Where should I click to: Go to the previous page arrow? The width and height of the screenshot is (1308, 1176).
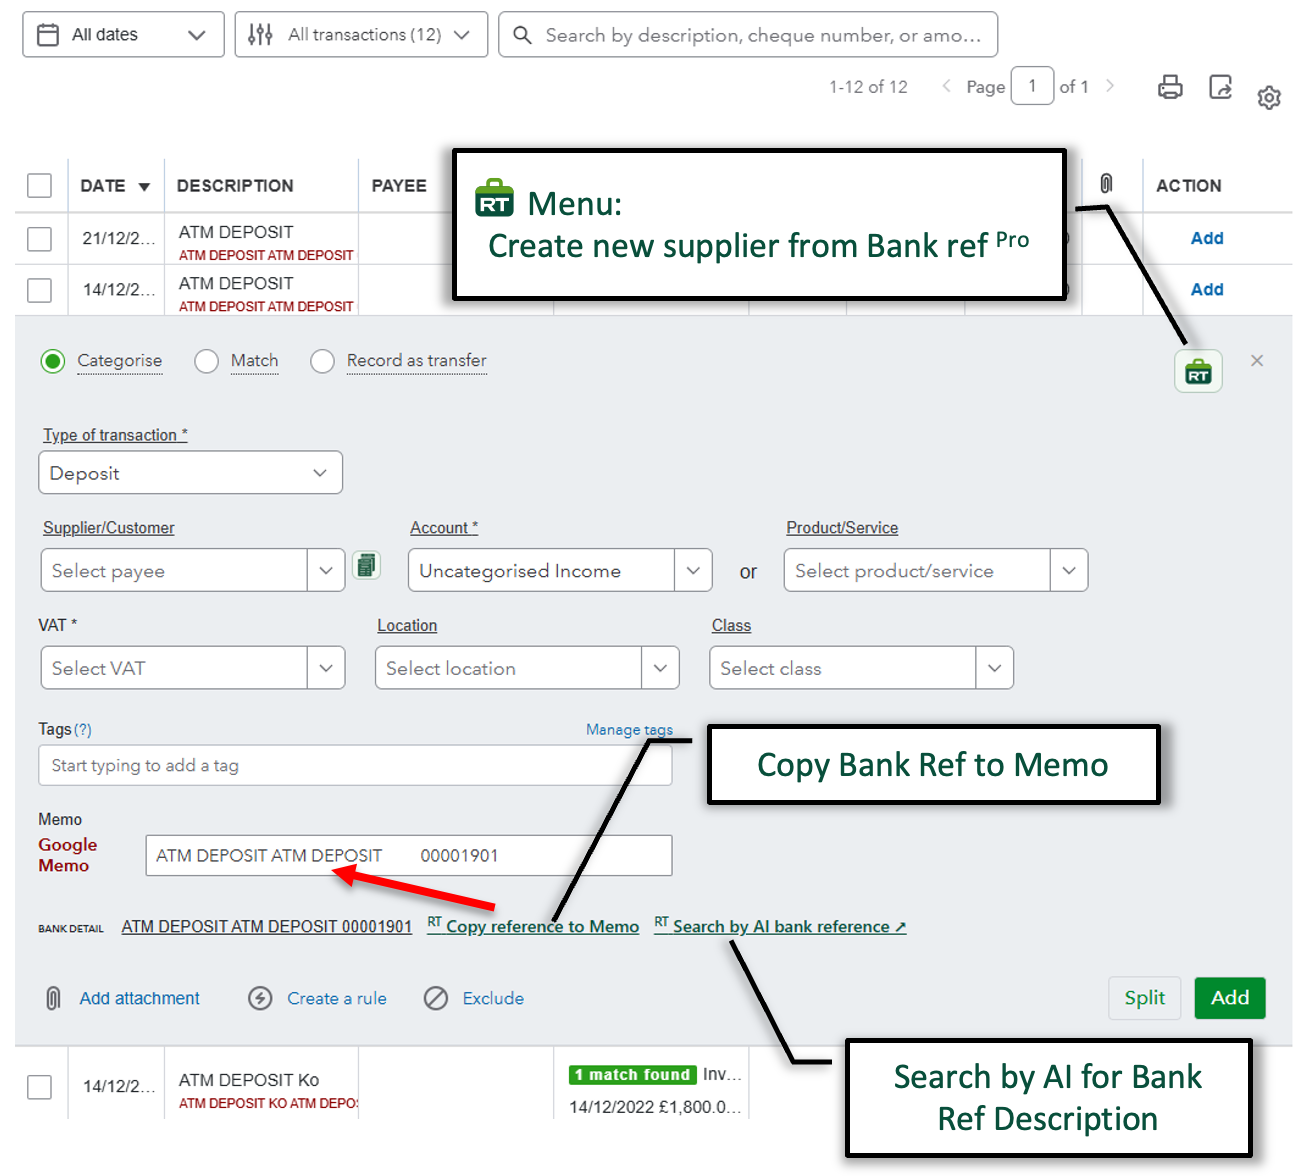pos(946,86)
